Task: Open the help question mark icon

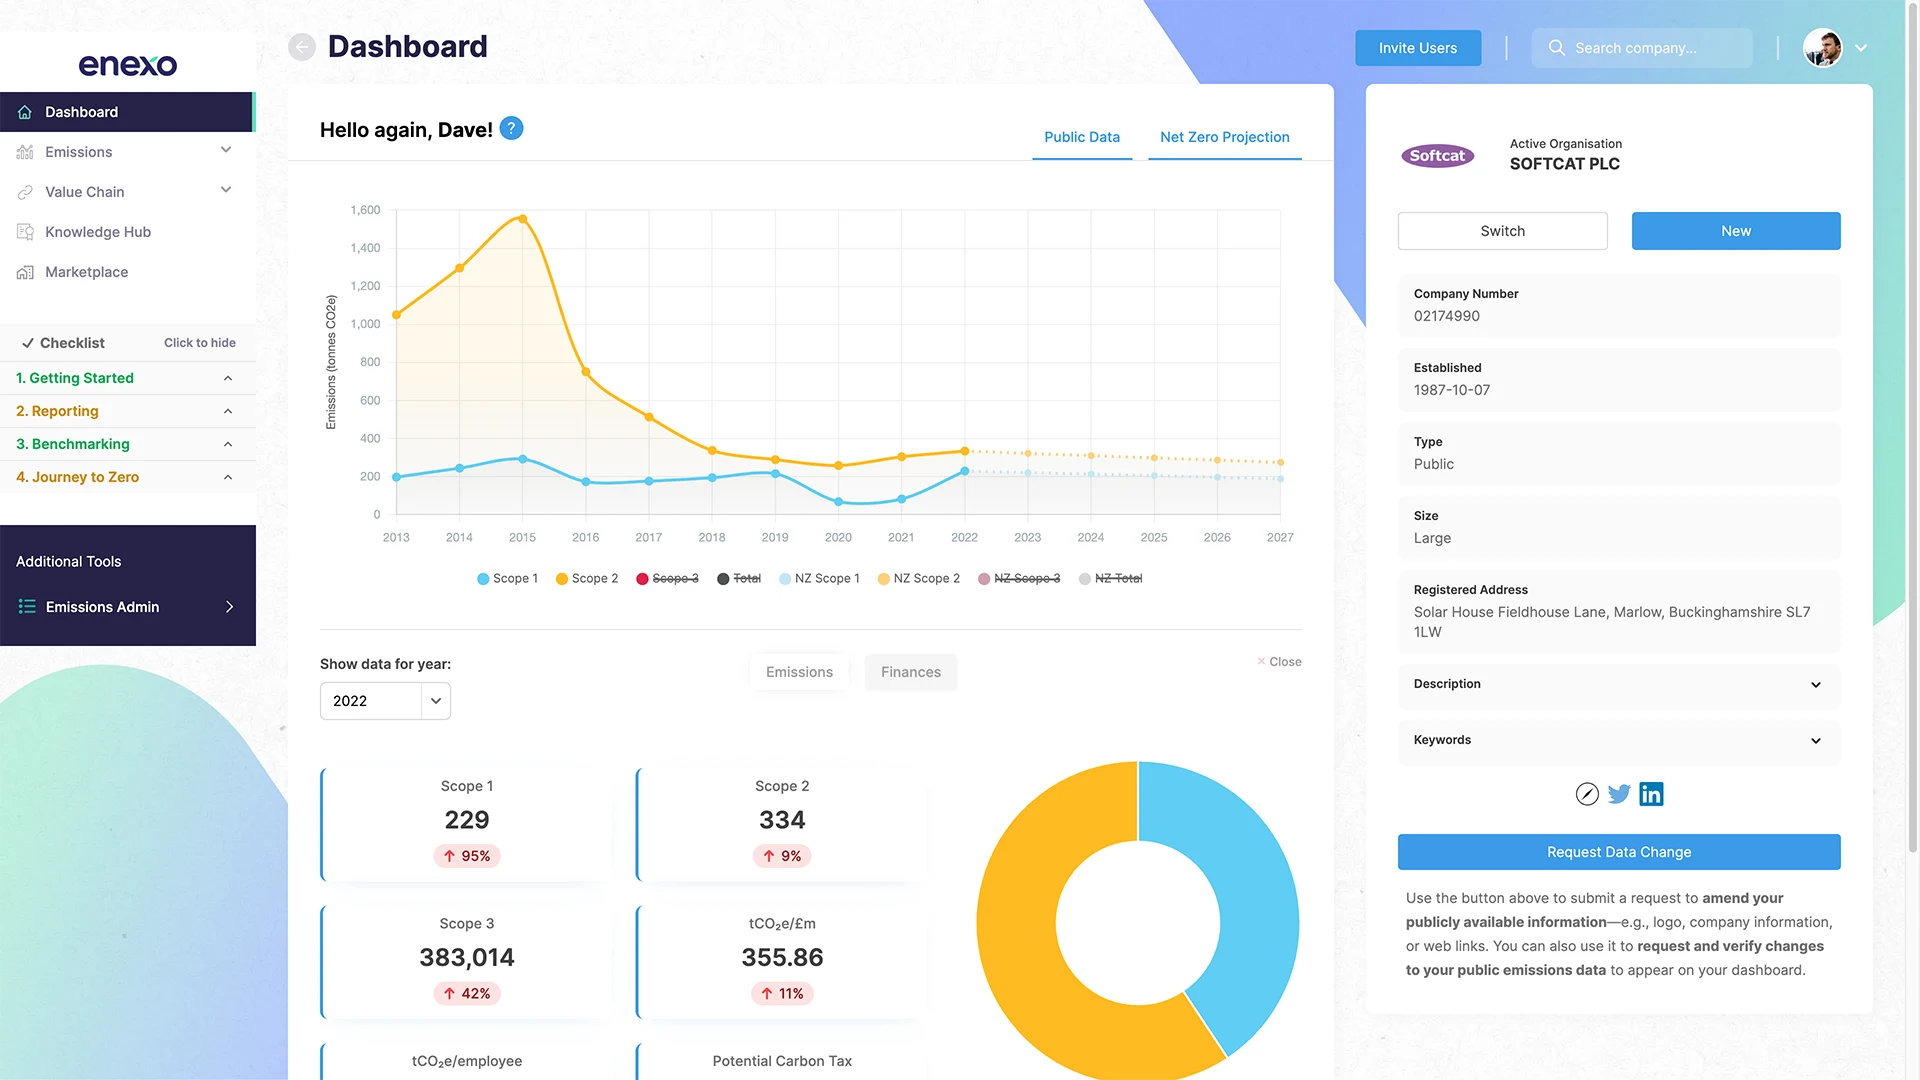Action: (x=511, y=128)
